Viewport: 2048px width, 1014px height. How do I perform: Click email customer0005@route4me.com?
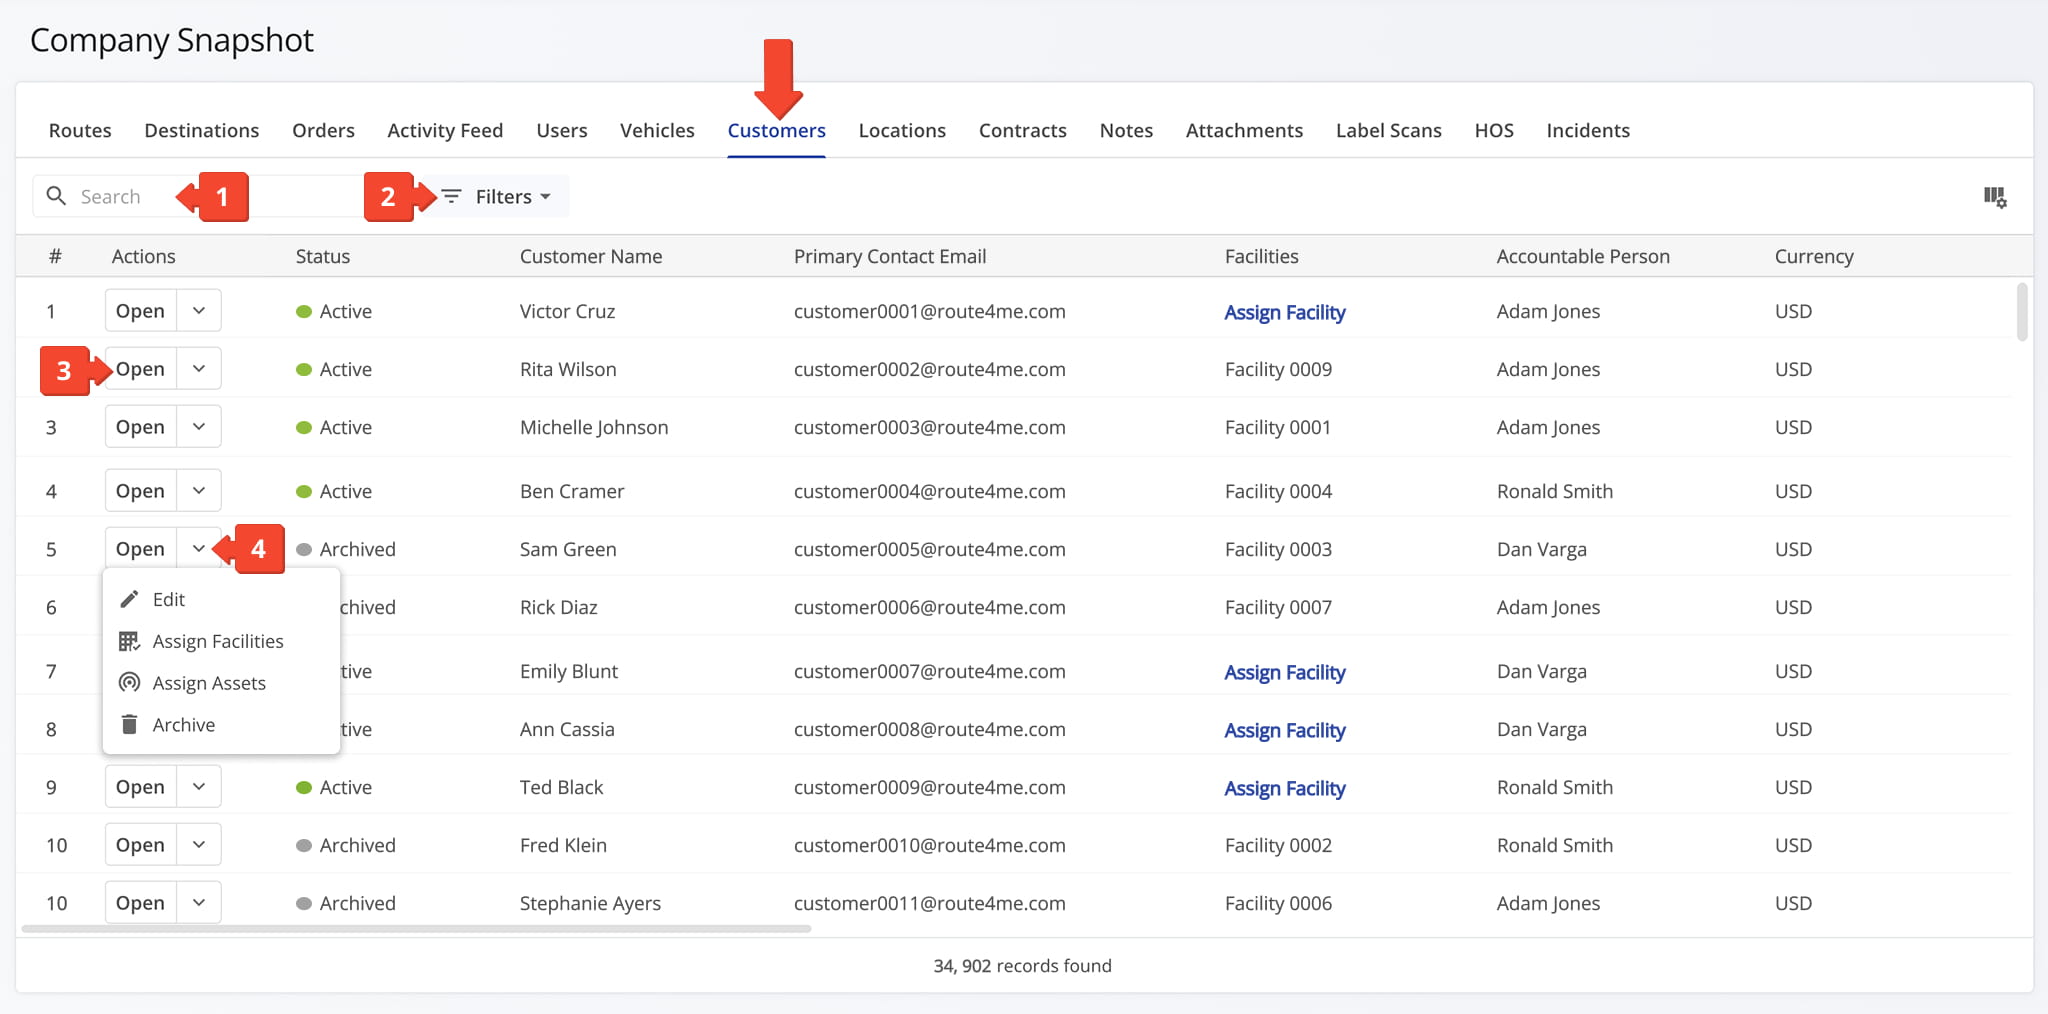click(930, 549)
